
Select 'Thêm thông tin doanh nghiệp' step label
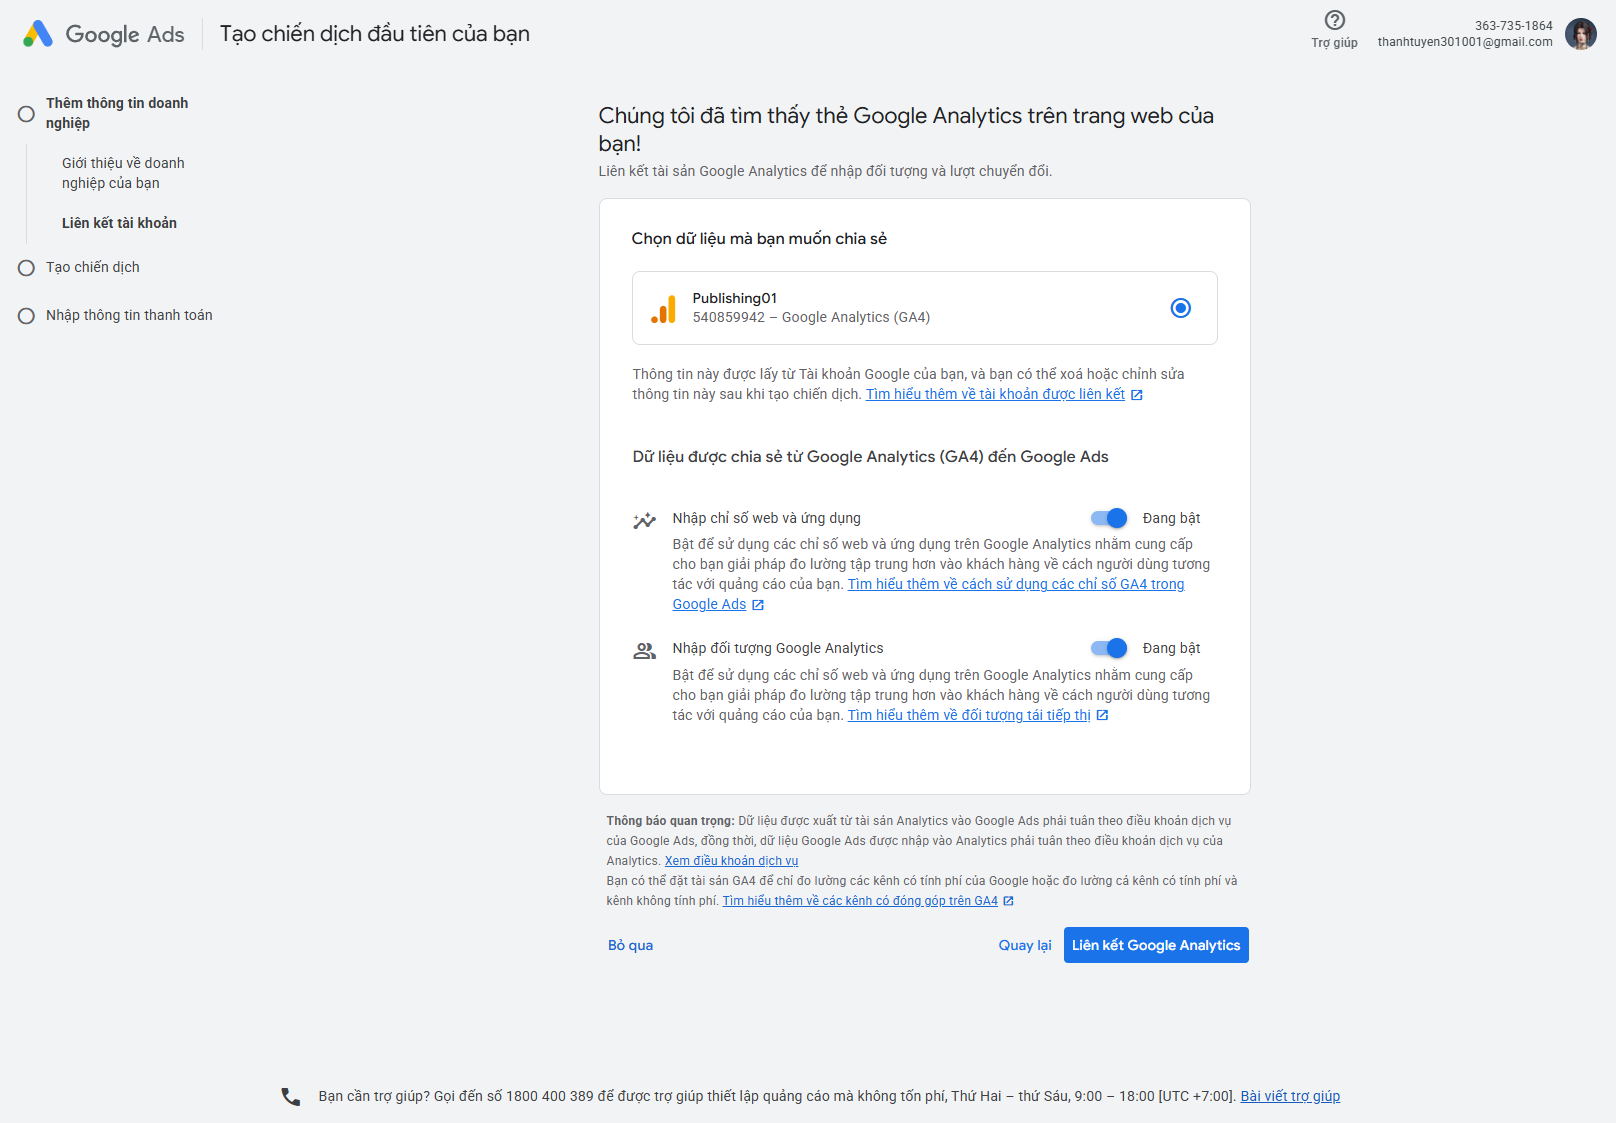117,113
